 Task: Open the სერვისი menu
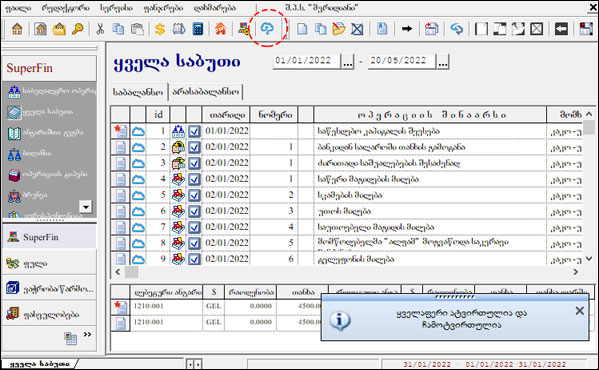click(x=117, y=8)
